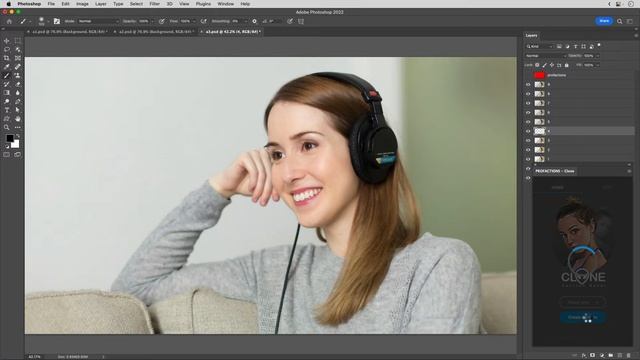Hide layer 9
Viewport: 640px width, 360px height.
tap(528, 84)
